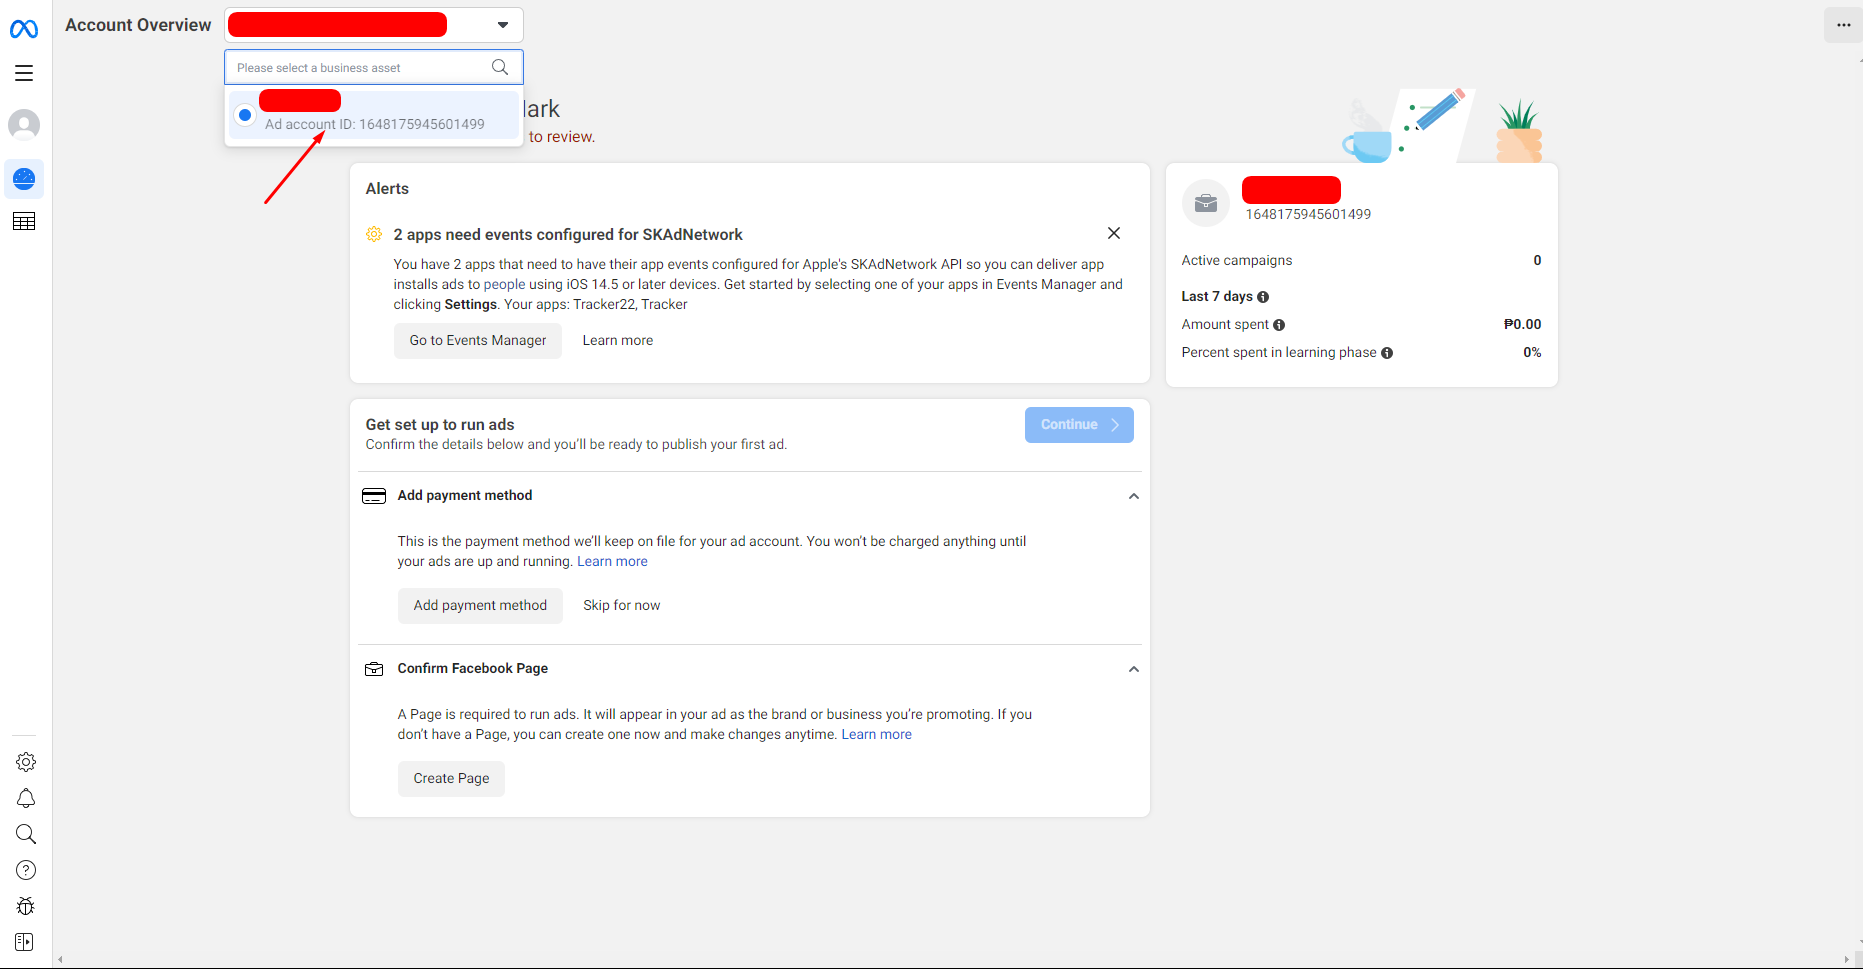Screen dimensions: 1863x969
Task: Click the Add payment method button
Action: pos(480,606)
